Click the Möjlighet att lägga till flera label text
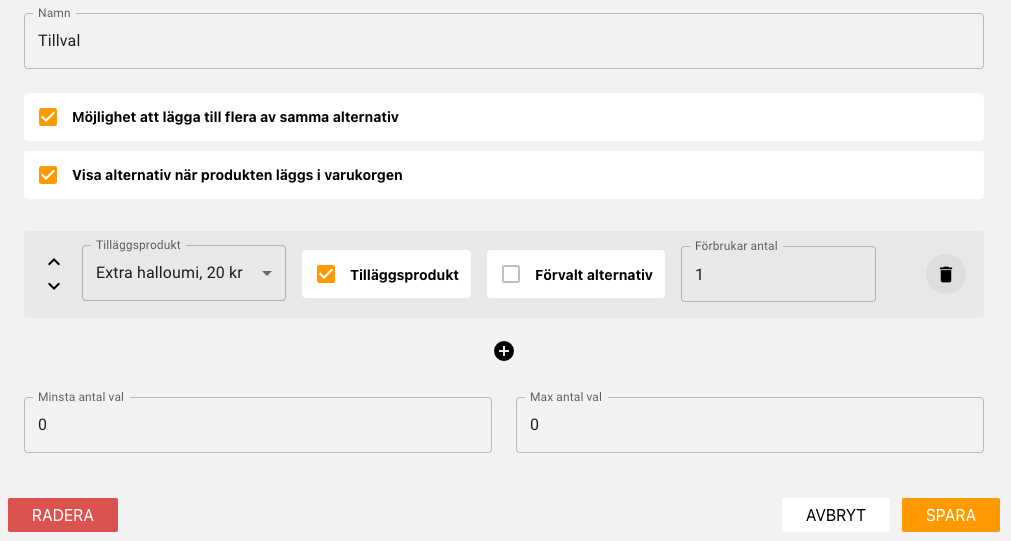 pos(235,117)
